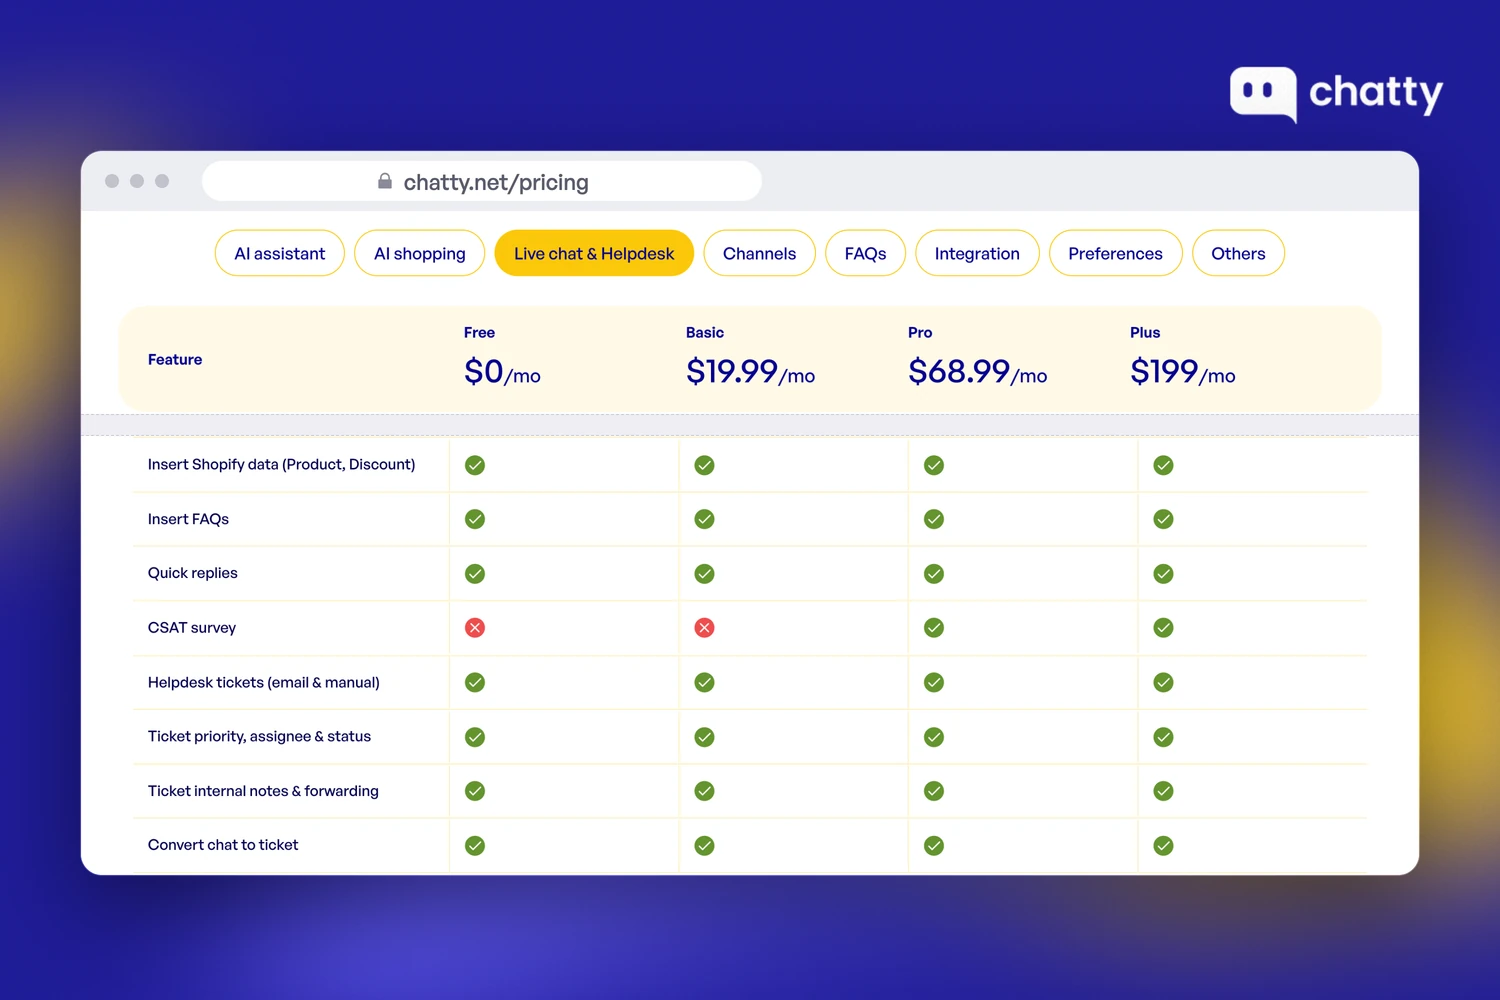Click Basic plan red cross for CSAT survey
This screenshot has height=1000, width=1500.
pos(705,628)
